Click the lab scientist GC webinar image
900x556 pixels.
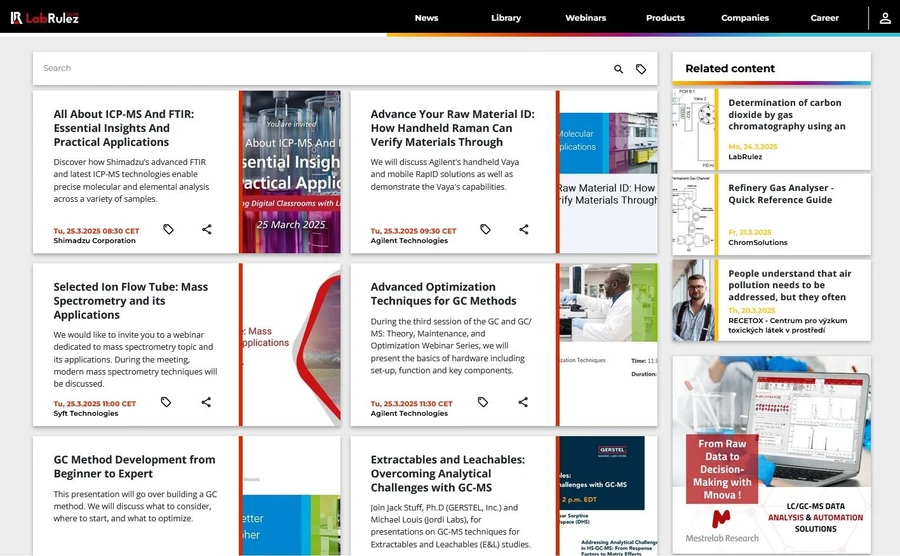click(607, 344)
